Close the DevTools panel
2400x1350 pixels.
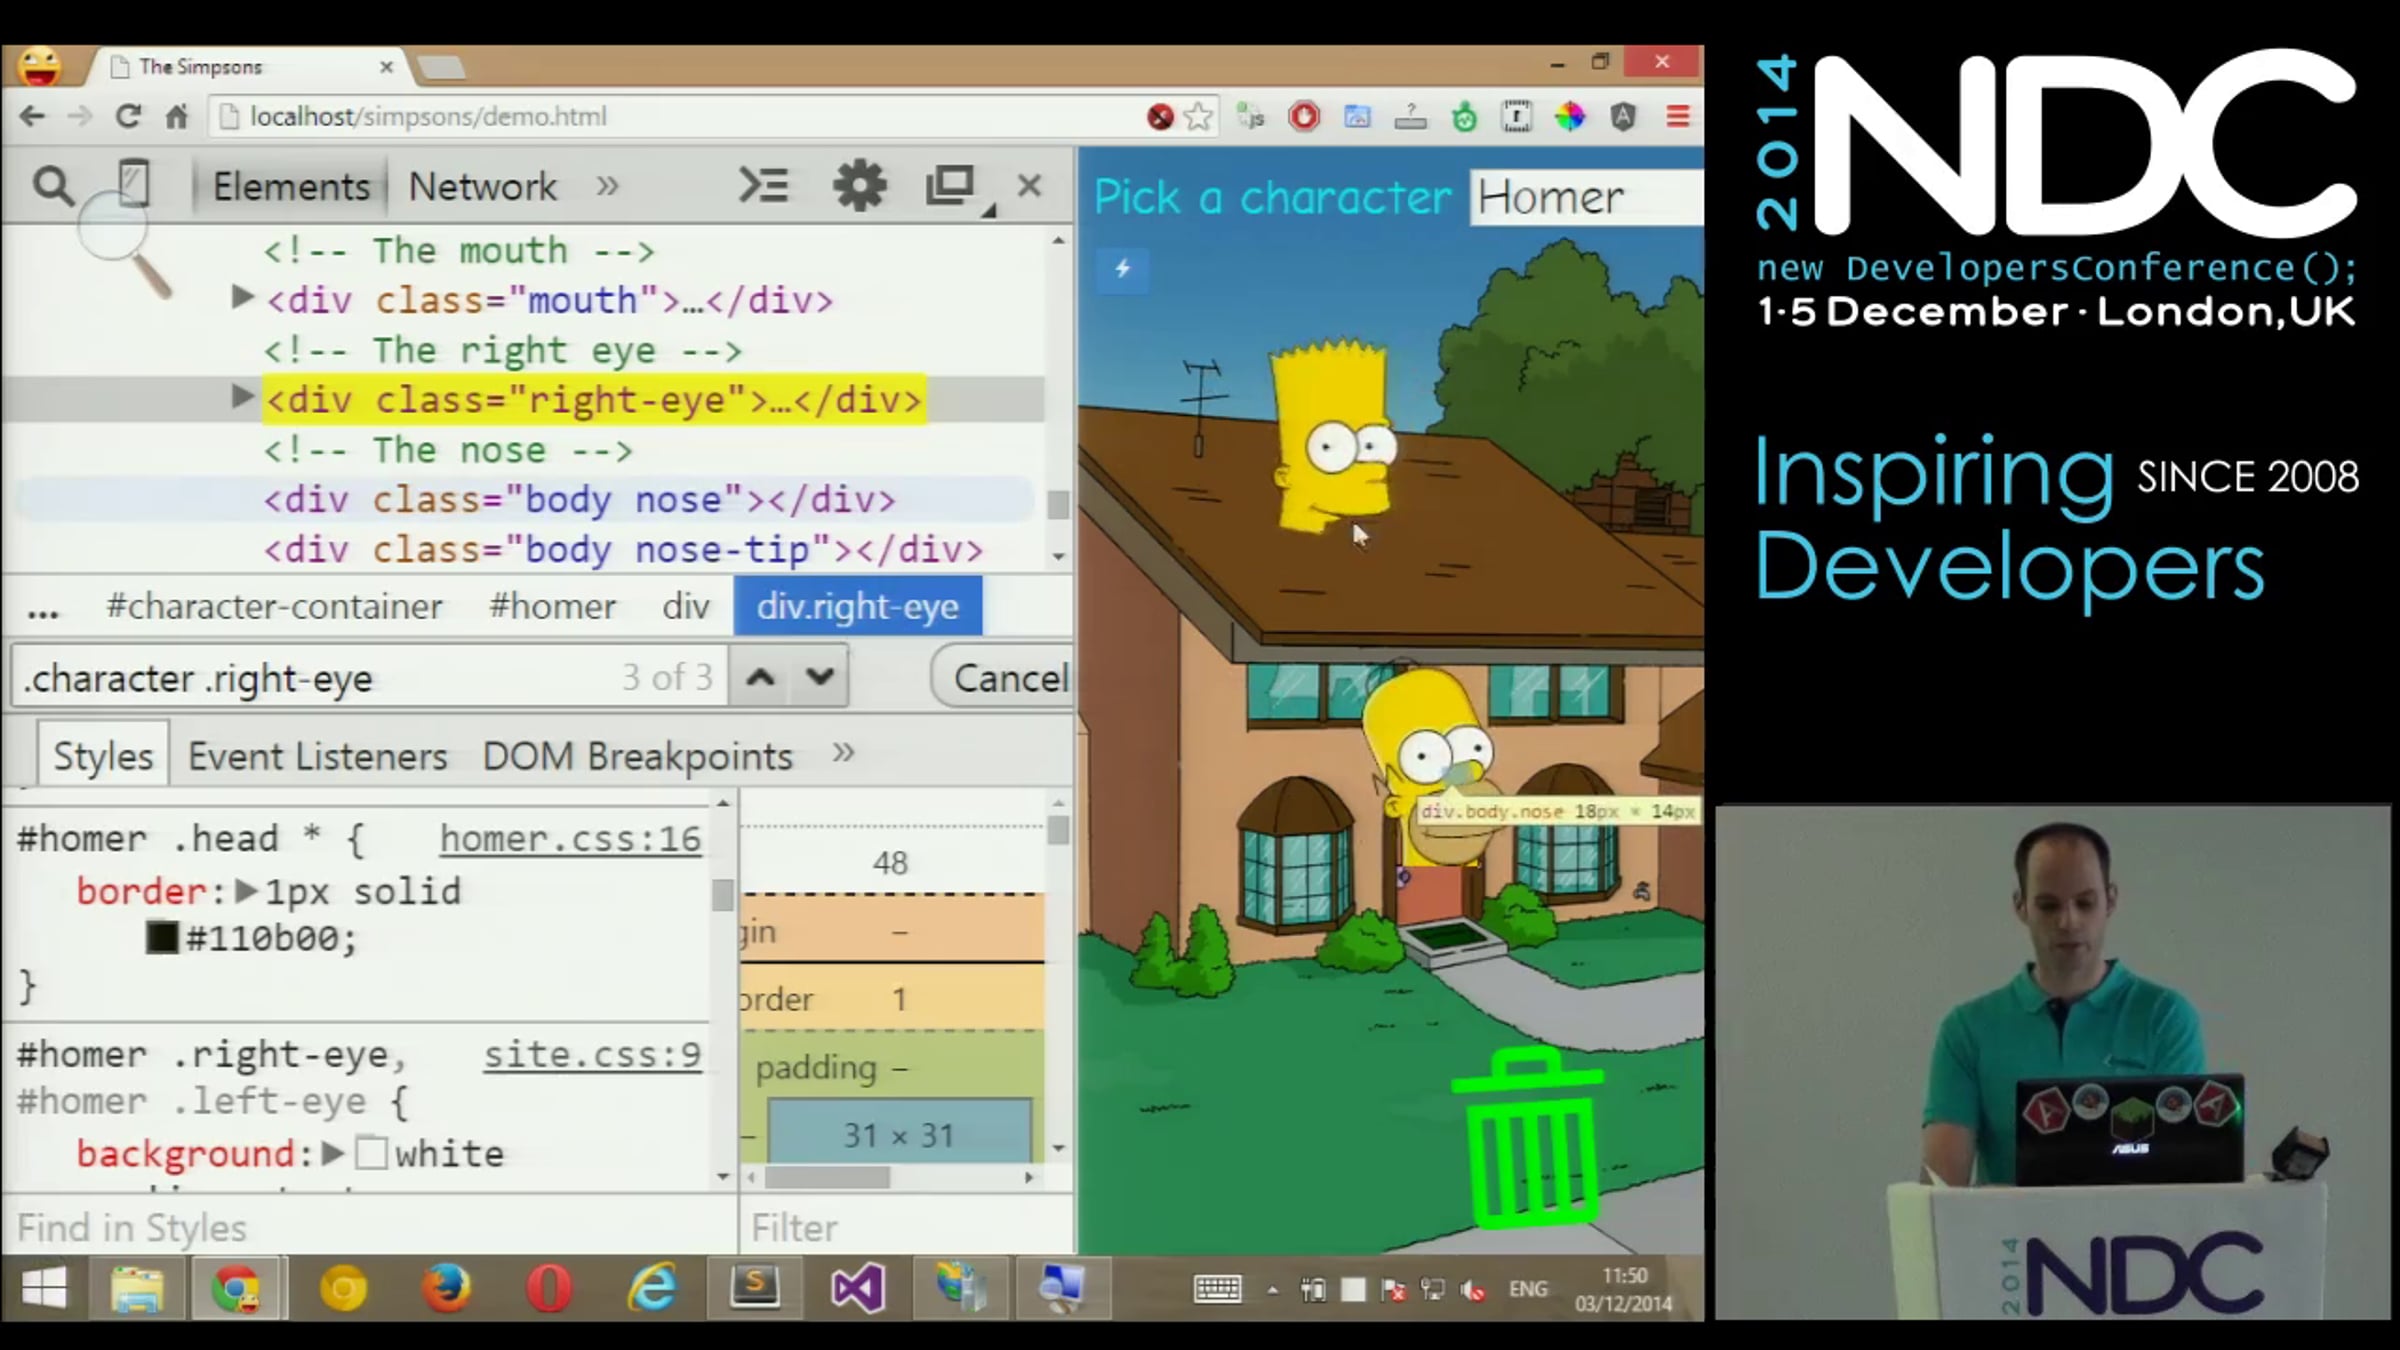coord(1029,186)
